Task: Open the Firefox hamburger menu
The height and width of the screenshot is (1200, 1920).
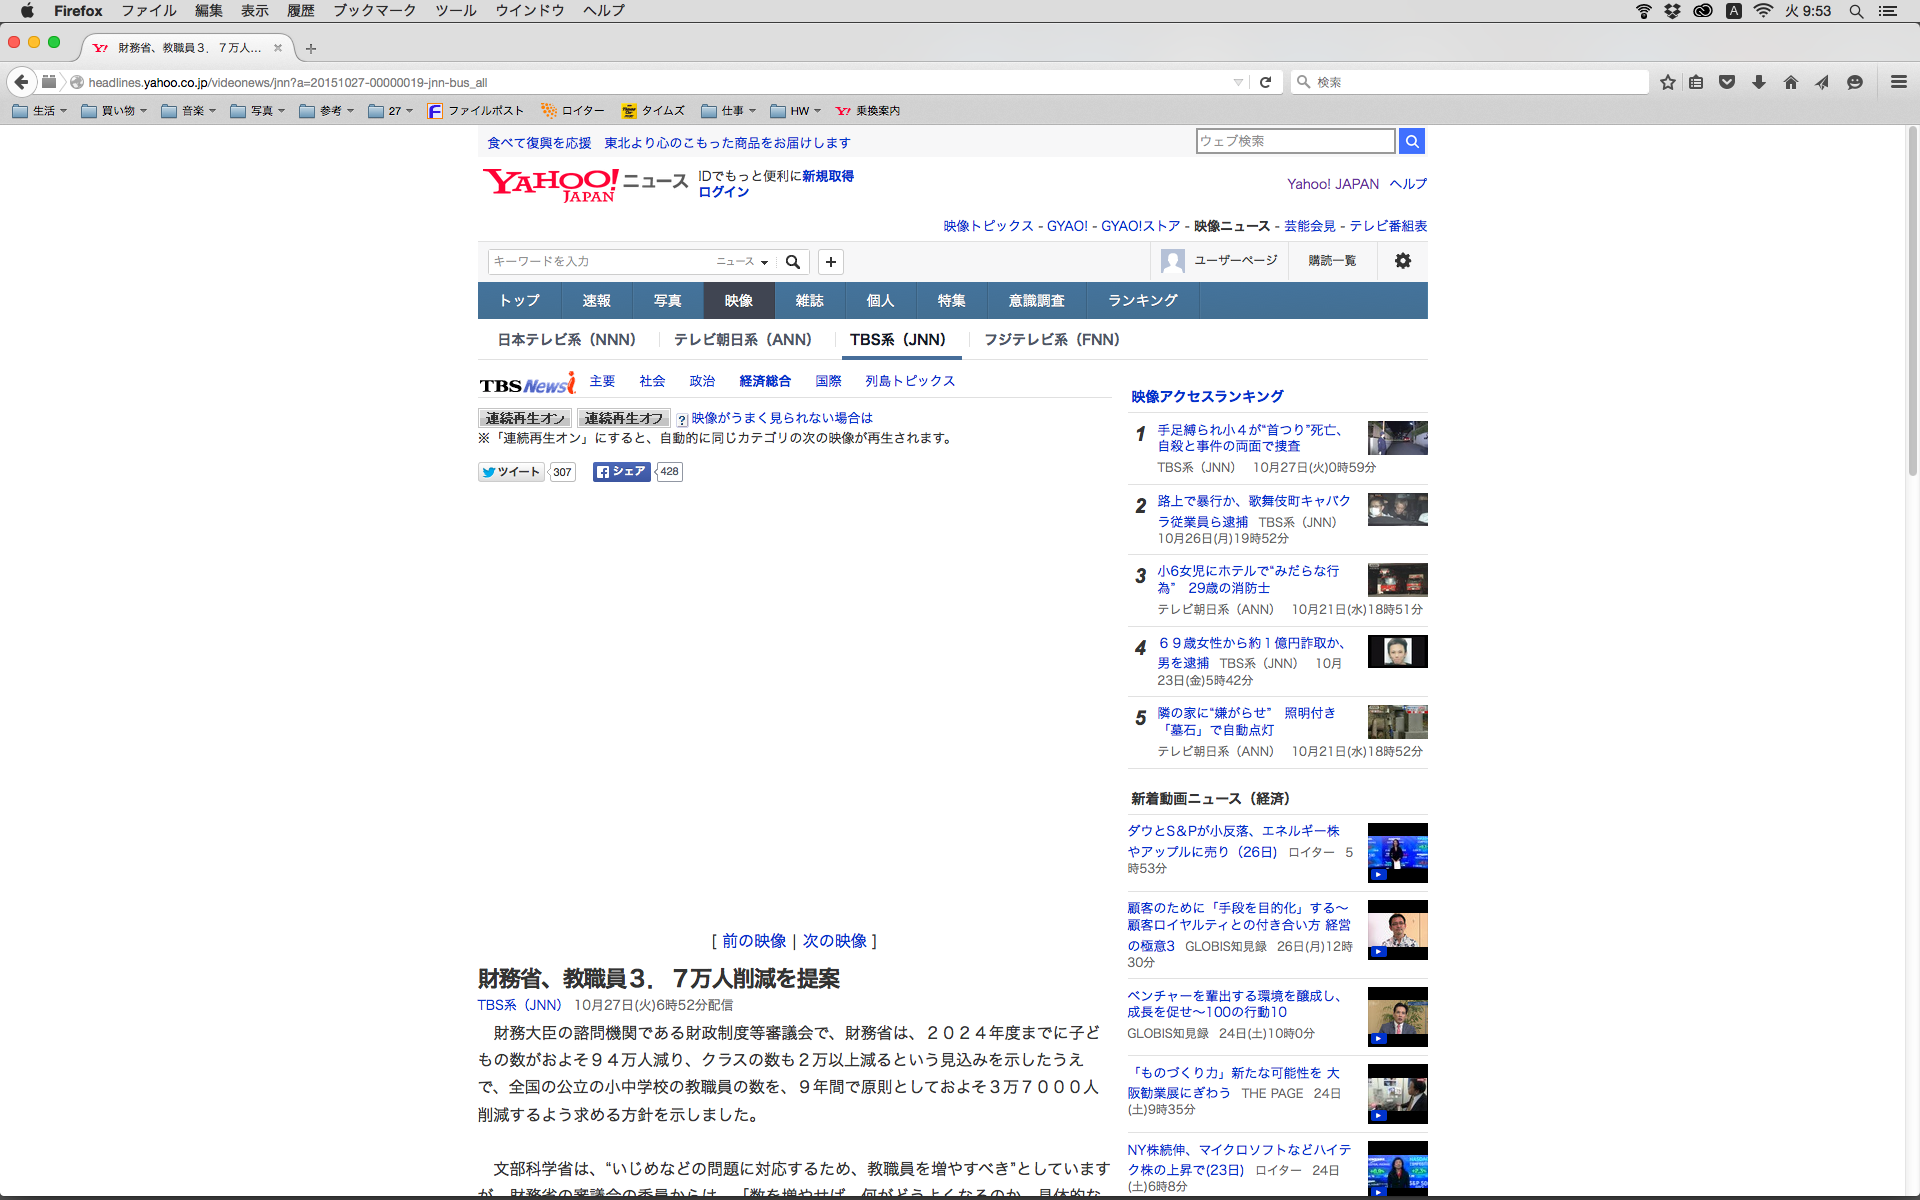Action: click(1898, 82)
